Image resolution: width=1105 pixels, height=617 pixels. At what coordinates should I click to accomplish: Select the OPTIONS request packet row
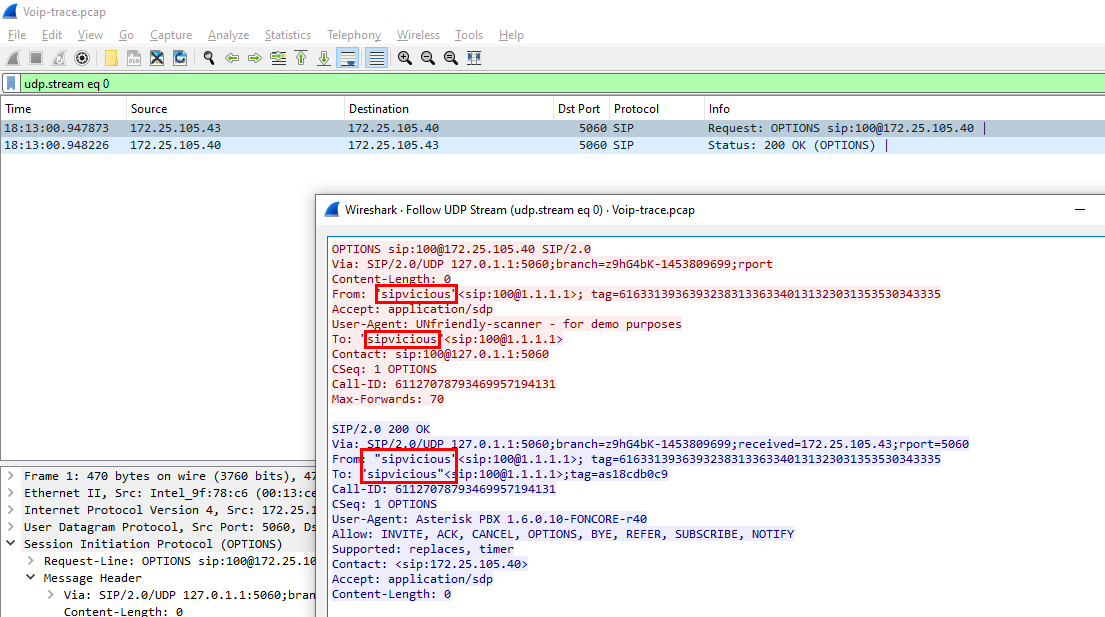[x=552, y=128]
